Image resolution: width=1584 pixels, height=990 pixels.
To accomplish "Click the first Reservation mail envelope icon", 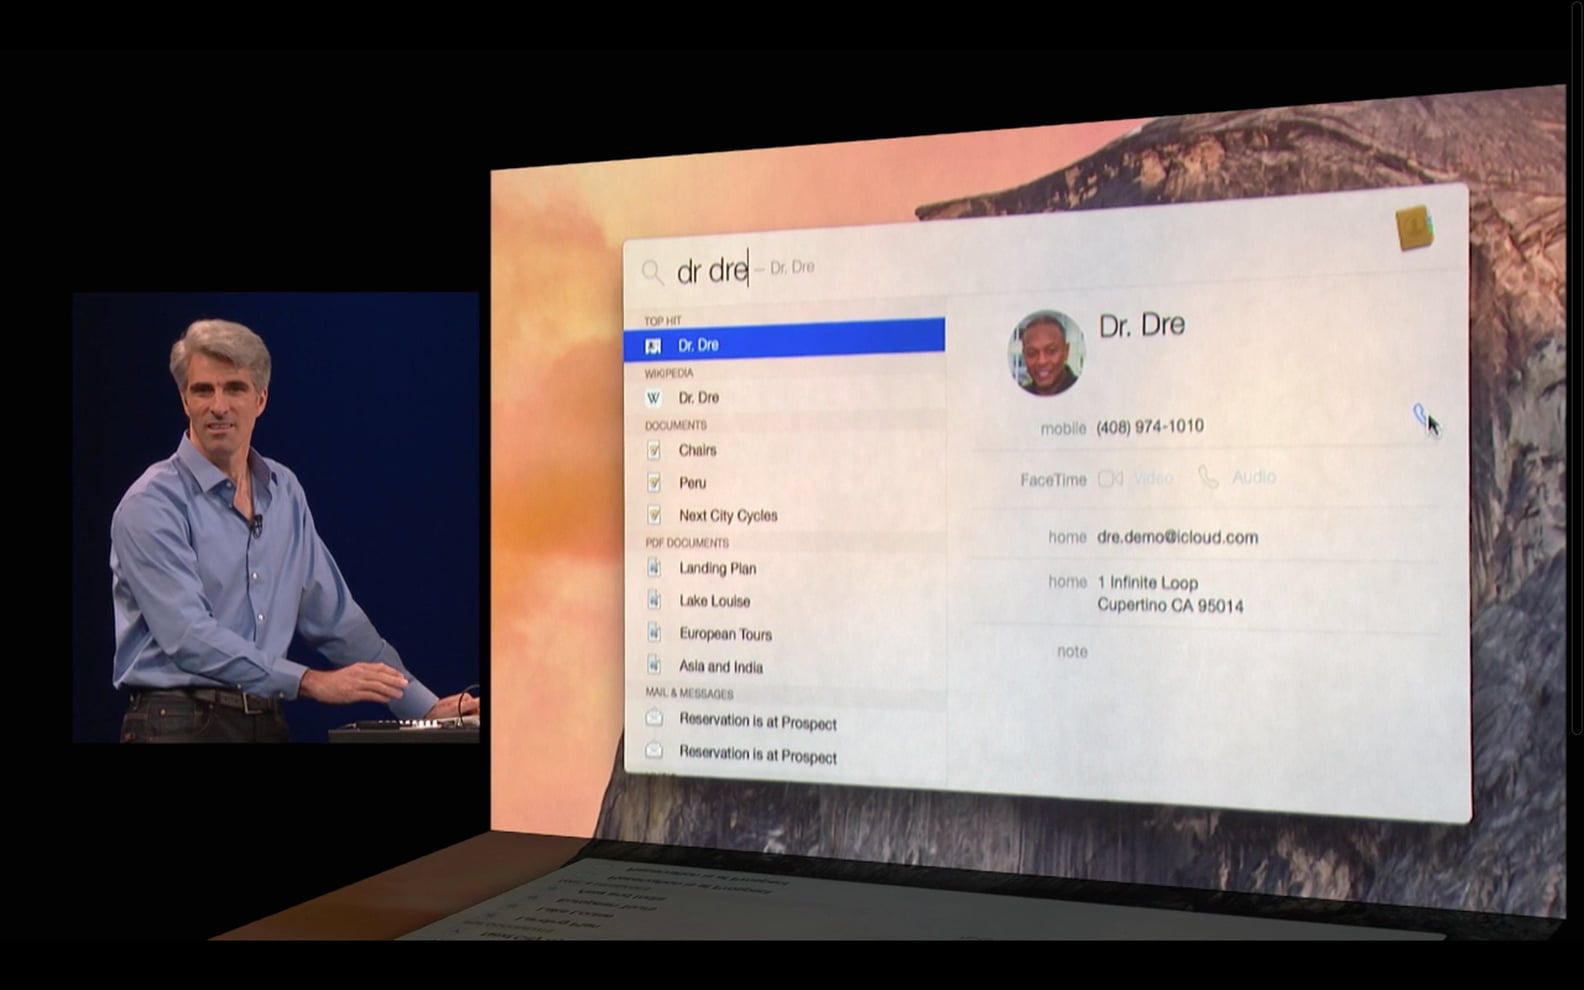I will tap(654, 718).
